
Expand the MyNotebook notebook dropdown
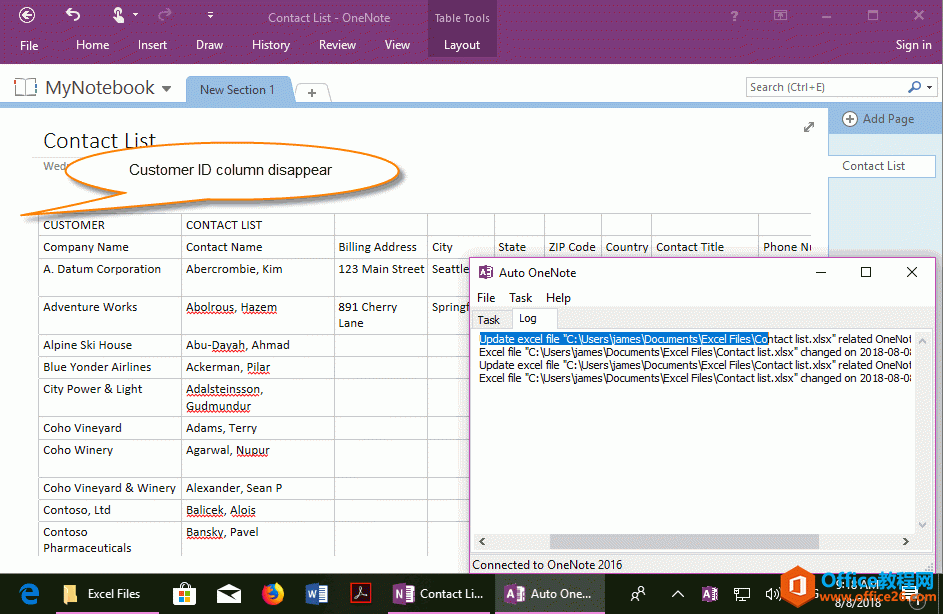point(166,87)
